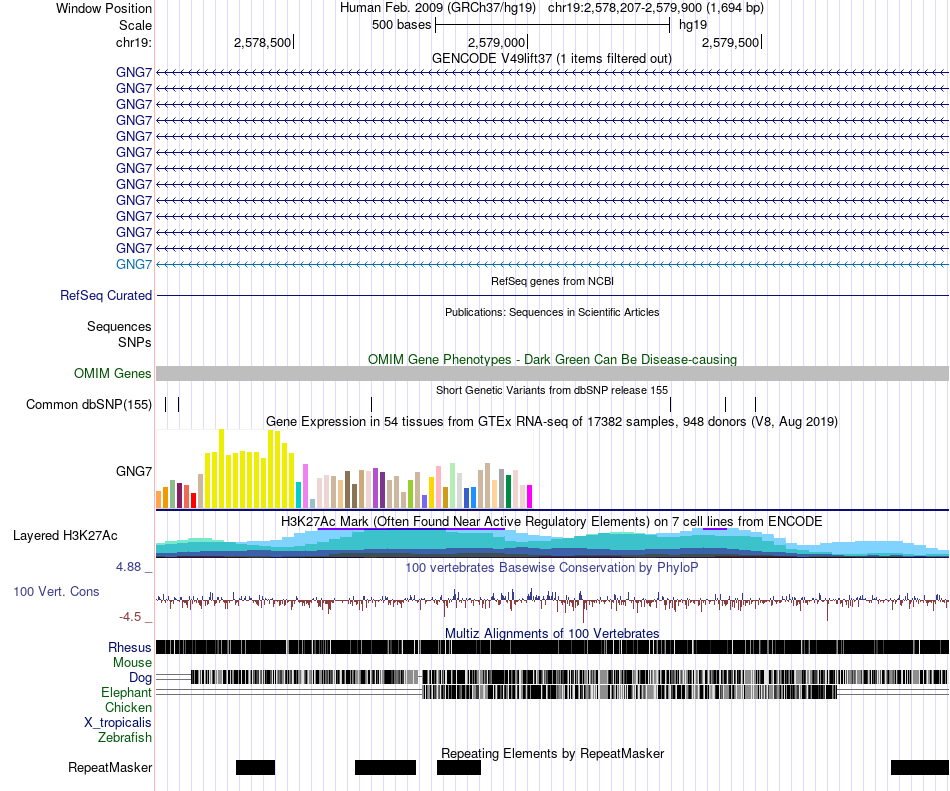
Task: Click the leftmost RepeatMasker black block
Action: tap(255, 768)
